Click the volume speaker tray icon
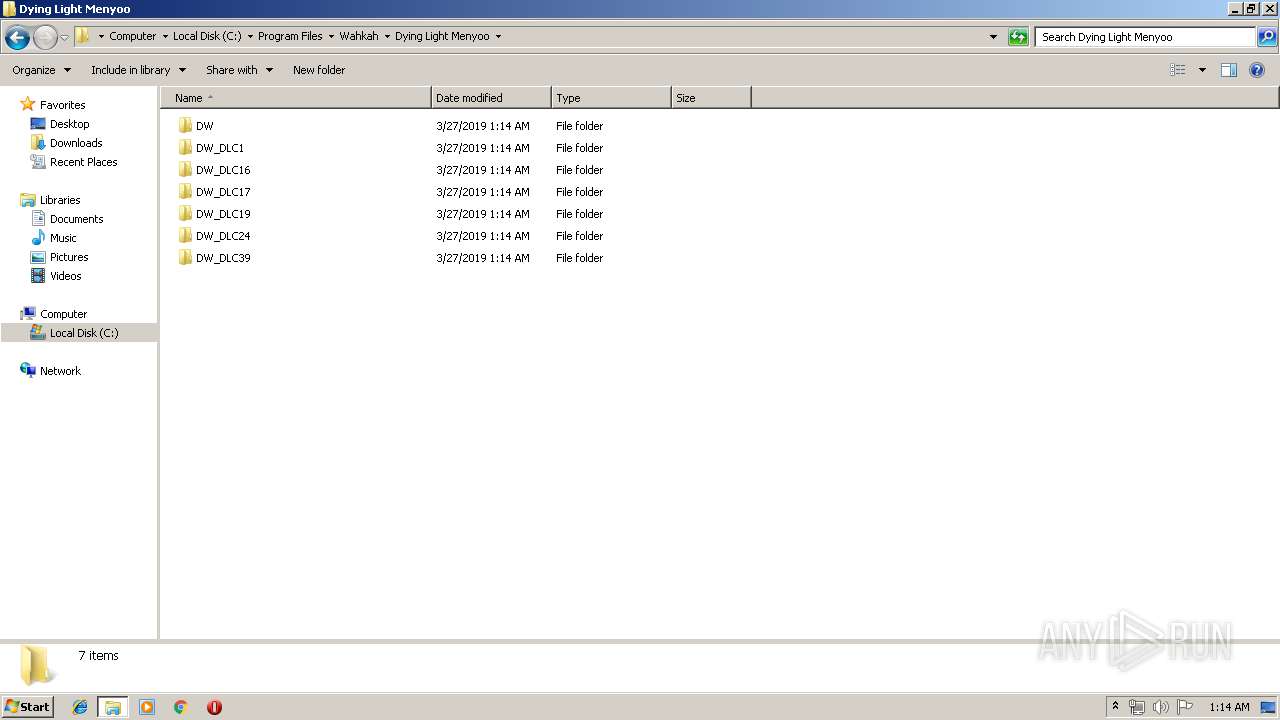1280x720 pixels. 1161,707
